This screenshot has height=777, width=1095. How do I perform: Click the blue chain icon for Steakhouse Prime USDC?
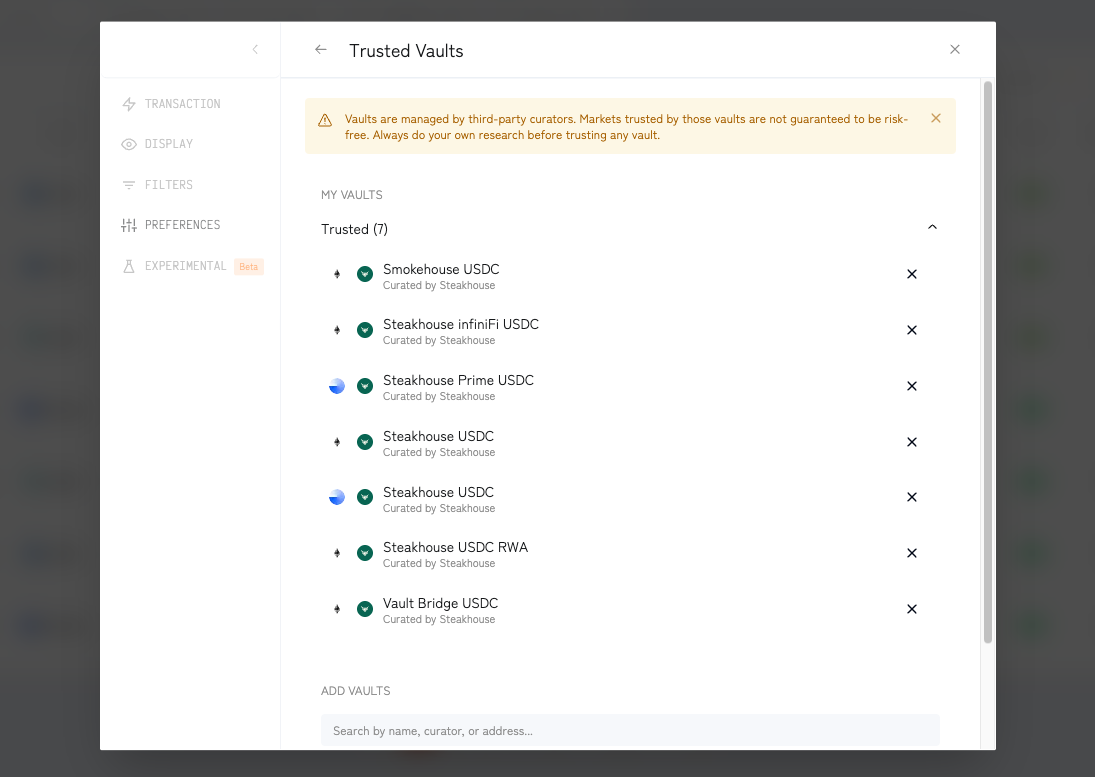[x=337, y=386]
